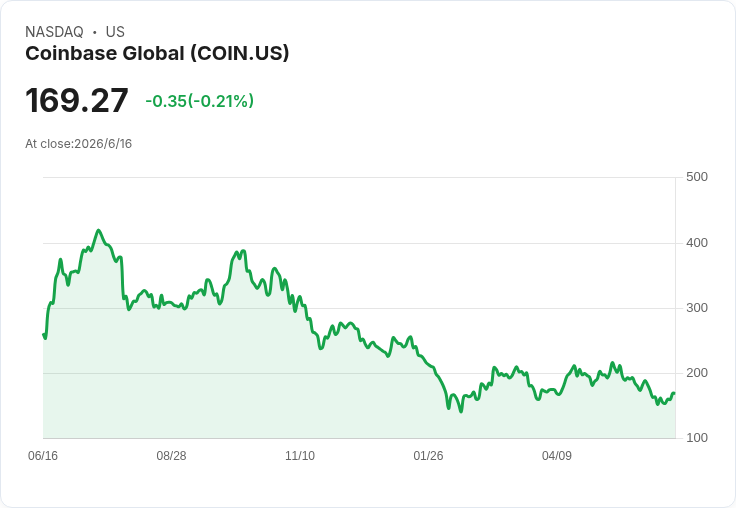
Task: Click the US market label
Action: [x=115, y=32]
